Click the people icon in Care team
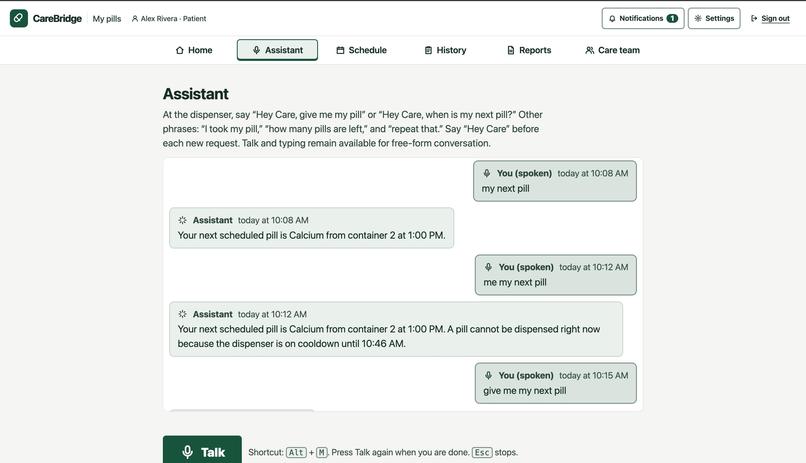 pos(590,50)
